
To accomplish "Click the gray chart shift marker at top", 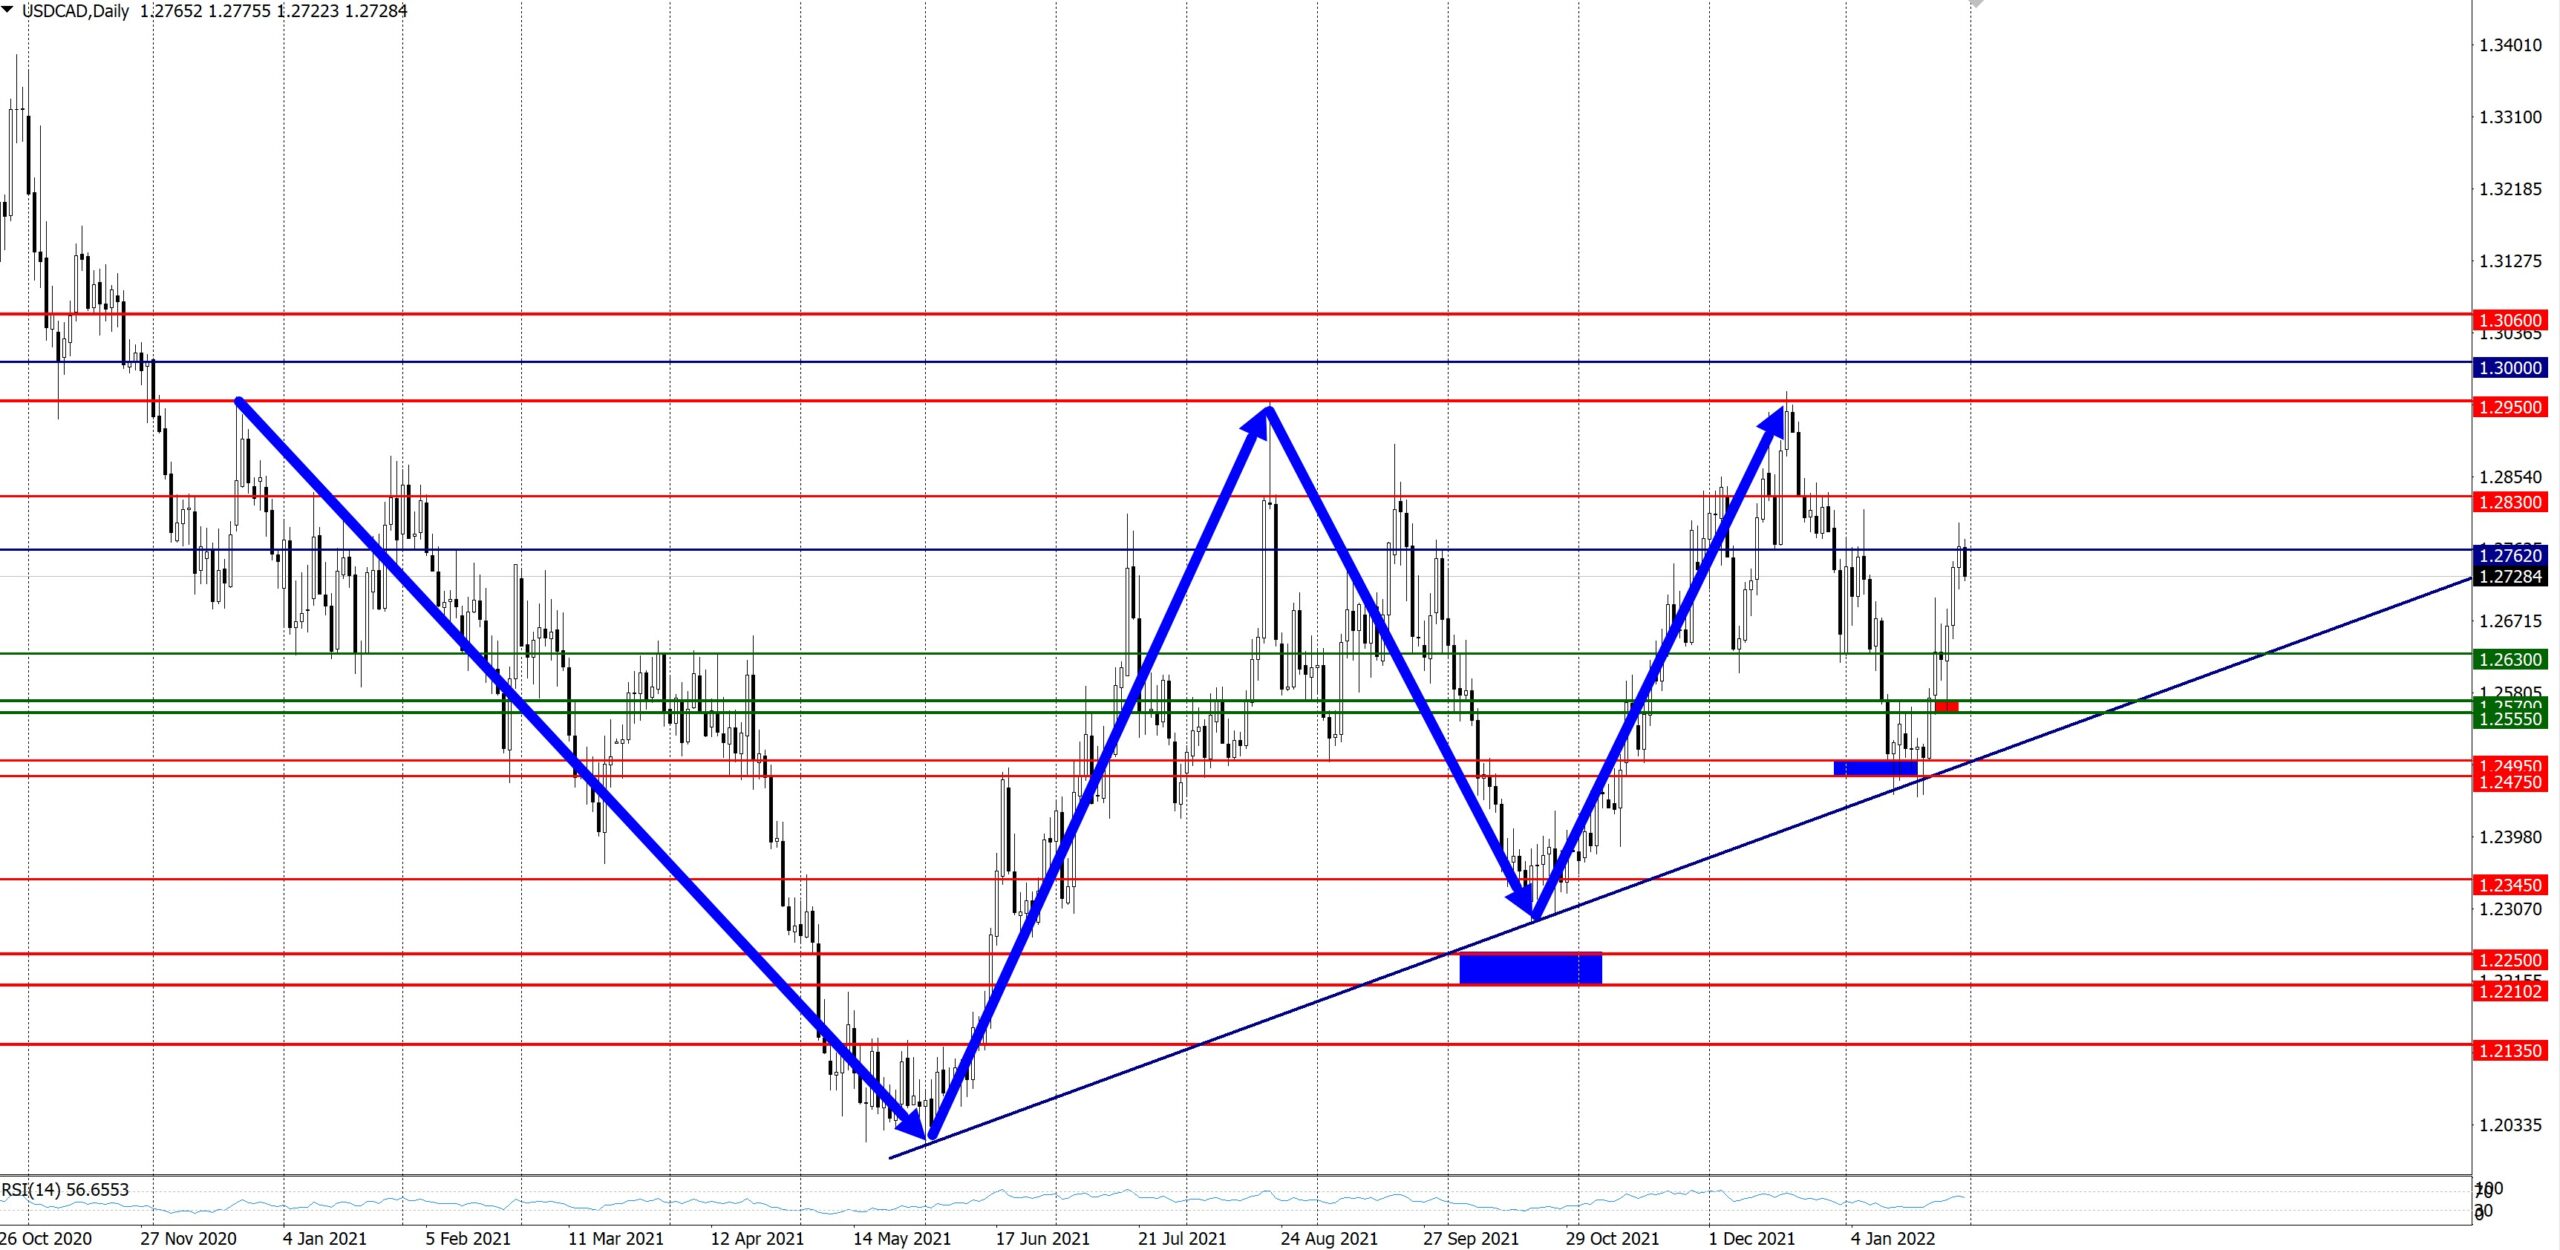I will [x=1975, y=4].
